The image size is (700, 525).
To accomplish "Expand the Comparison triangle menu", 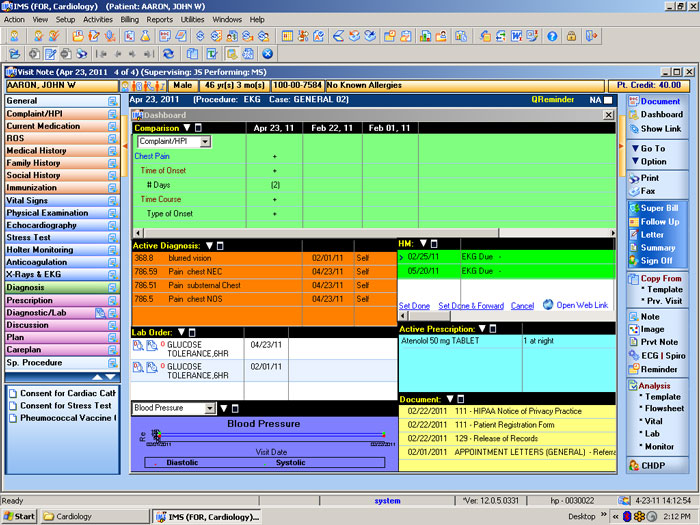I will click(x=187, y=128).
